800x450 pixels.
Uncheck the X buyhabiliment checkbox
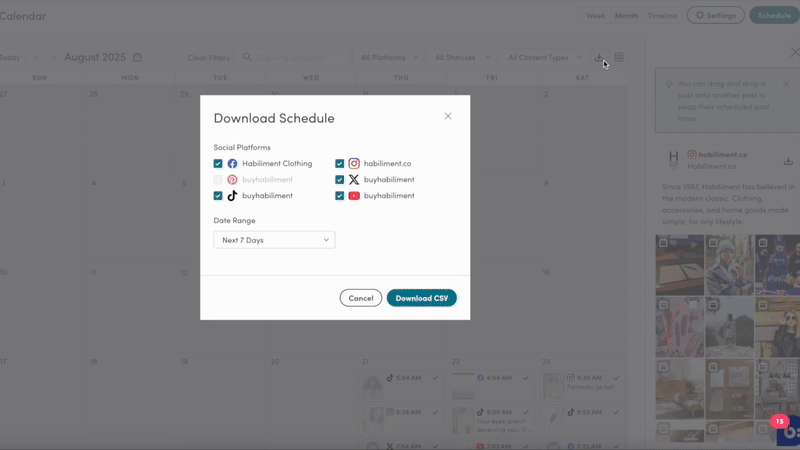[339, 180]
